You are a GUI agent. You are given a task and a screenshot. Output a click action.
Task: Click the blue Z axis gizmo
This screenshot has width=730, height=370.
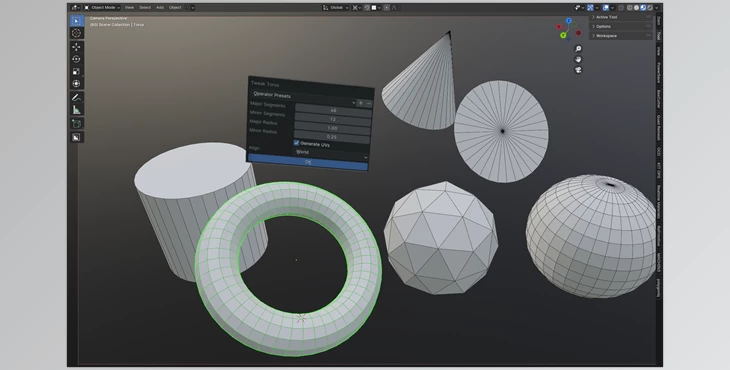point(568,20)
